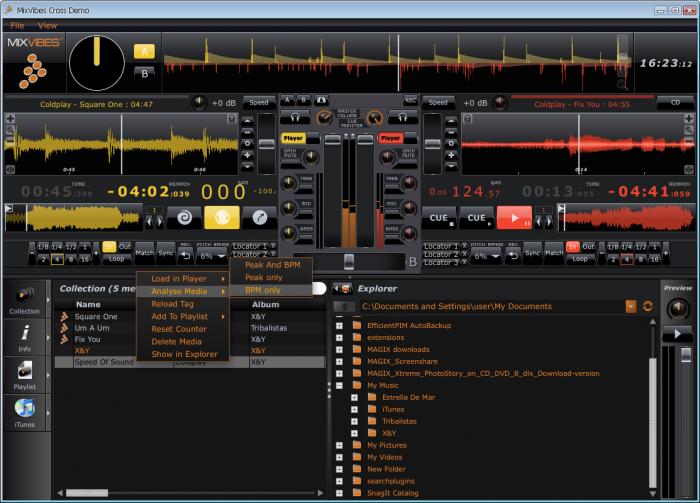Expand the MAGIX downloads folder
The image size is (700, 503).
(339, 349)
